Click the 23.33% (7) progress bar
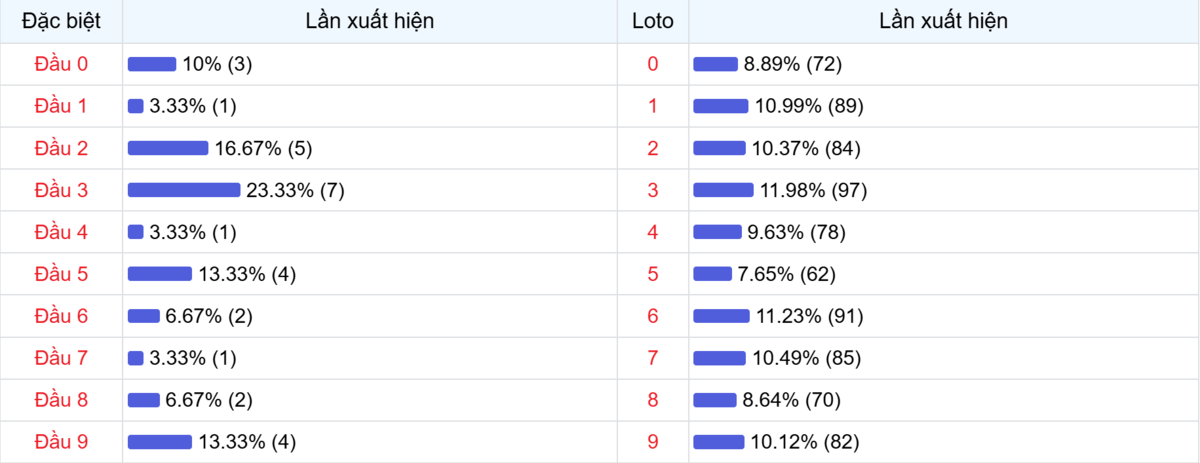Image resolution: width=1200 pixels, height=463 pixels. 184,190
